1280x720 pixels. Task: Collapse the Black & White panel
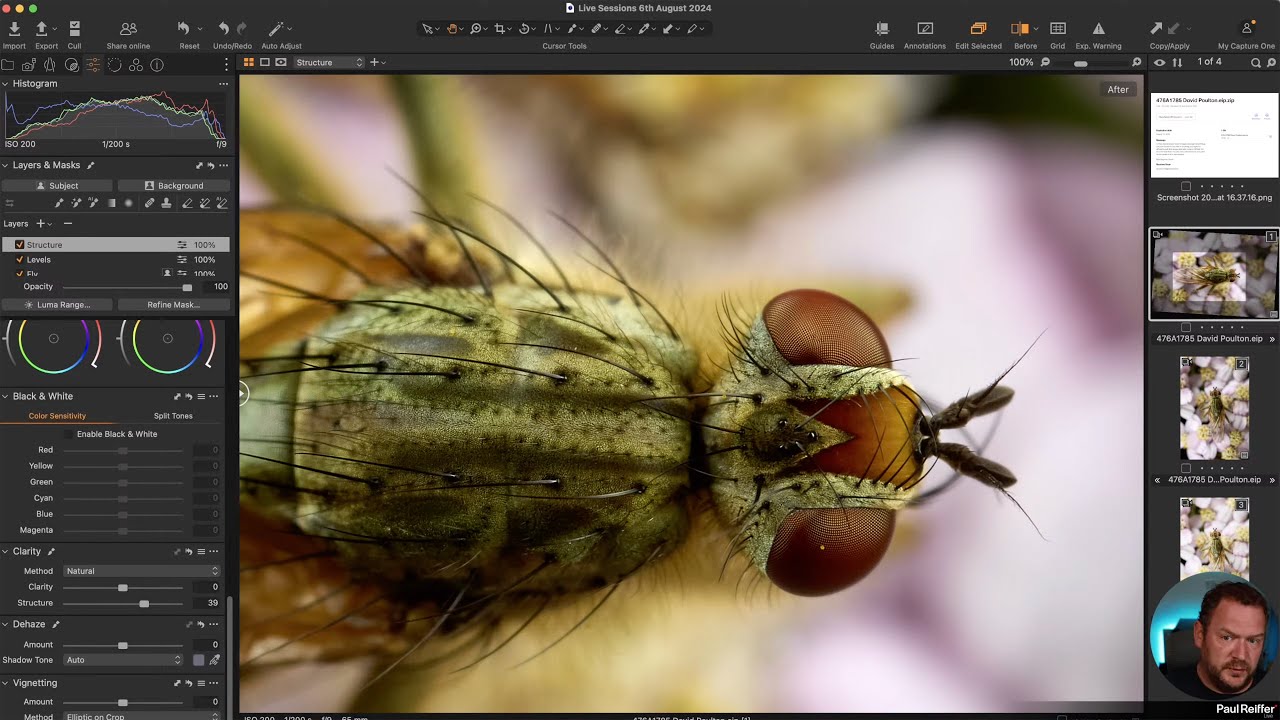click(x=5, y=396)
